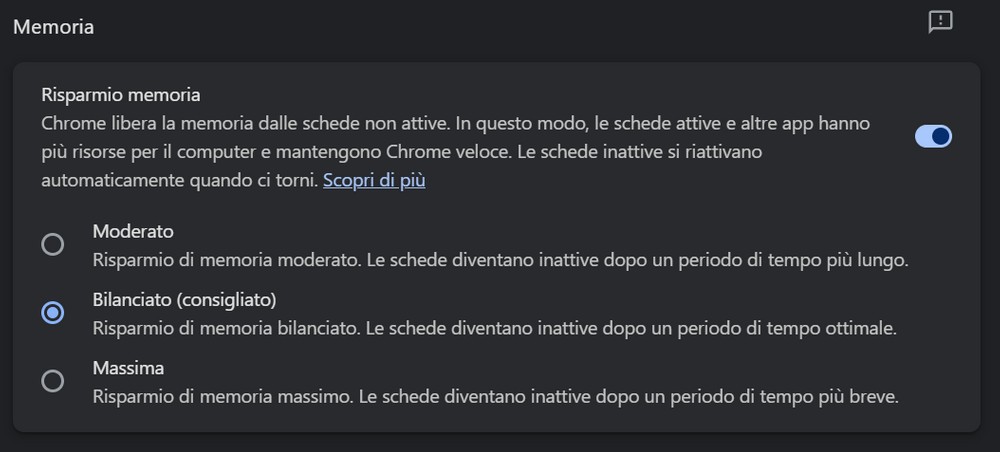
Task: Click 'automaticamente quando ci torni' text
Action: point(180,181)
